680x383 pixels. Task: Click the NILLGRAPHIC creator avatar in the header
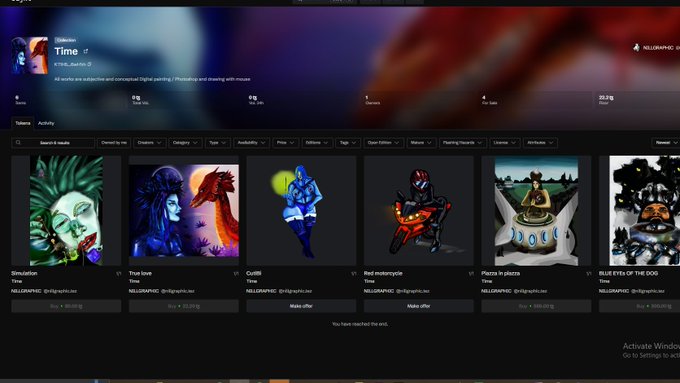pos(636,47)
